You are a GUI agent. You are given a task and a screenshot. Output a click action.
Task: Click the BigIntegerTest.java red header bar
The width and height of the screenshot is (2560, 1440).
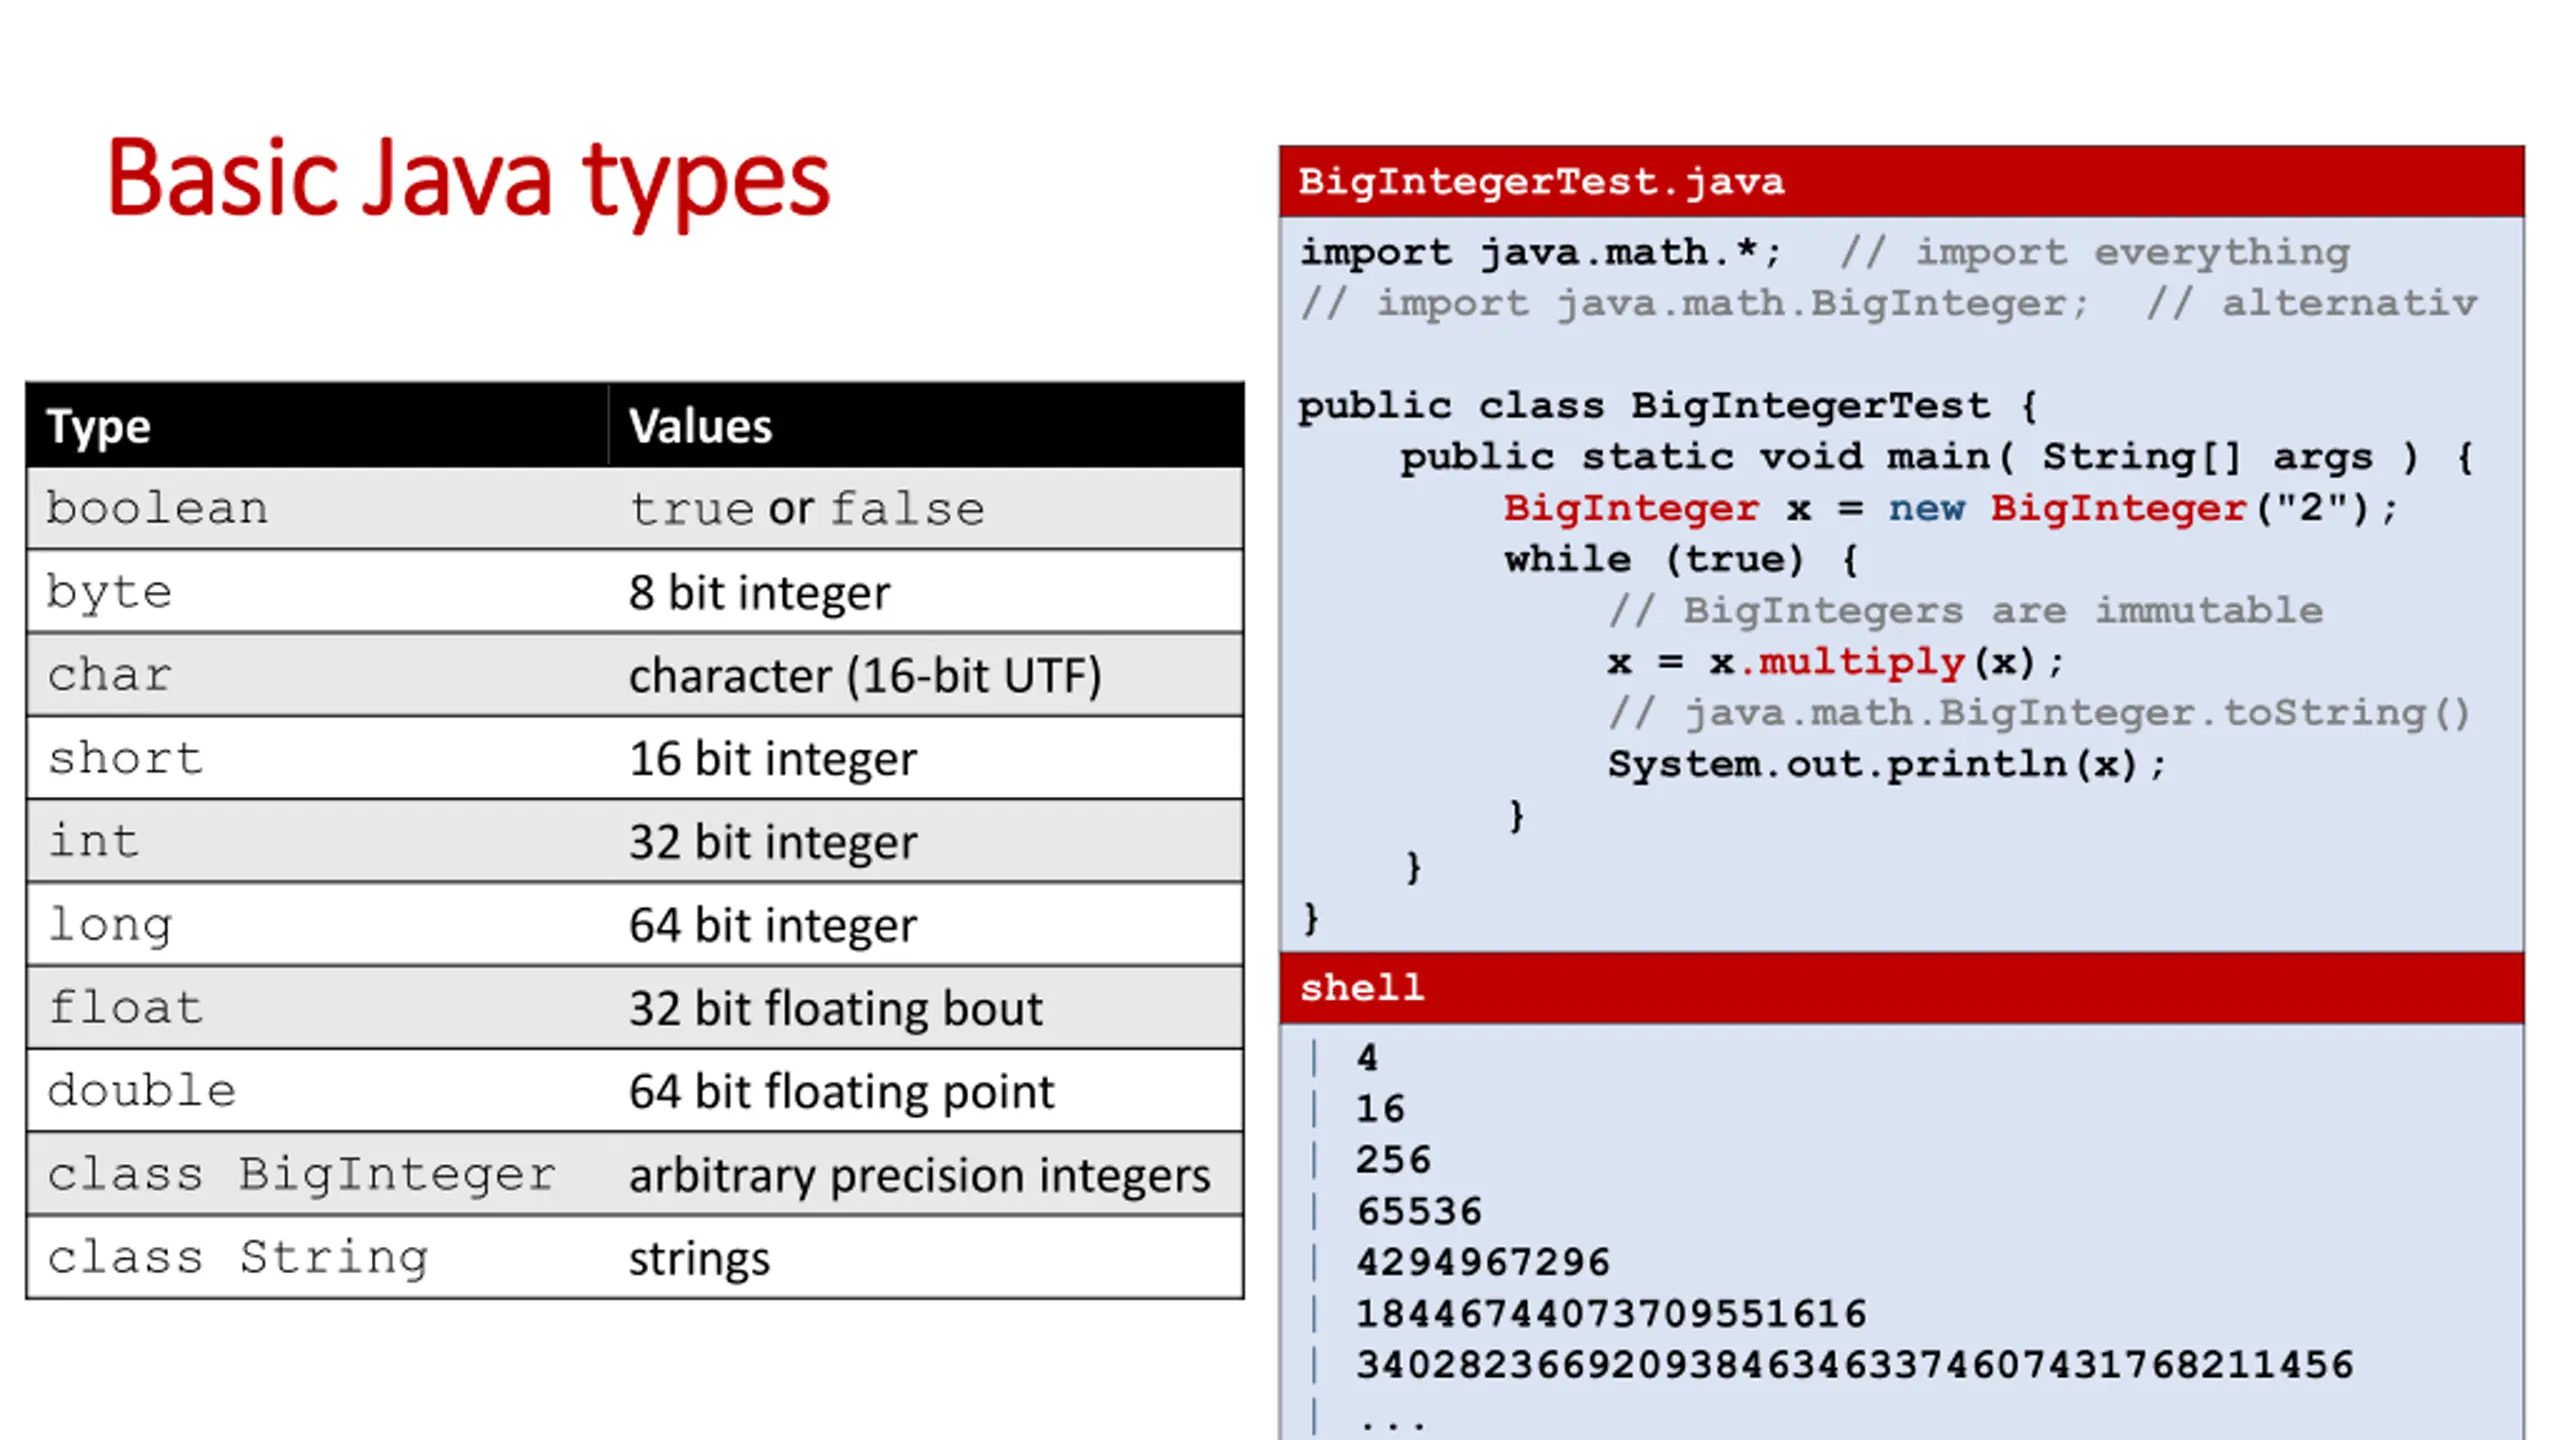1900,182
